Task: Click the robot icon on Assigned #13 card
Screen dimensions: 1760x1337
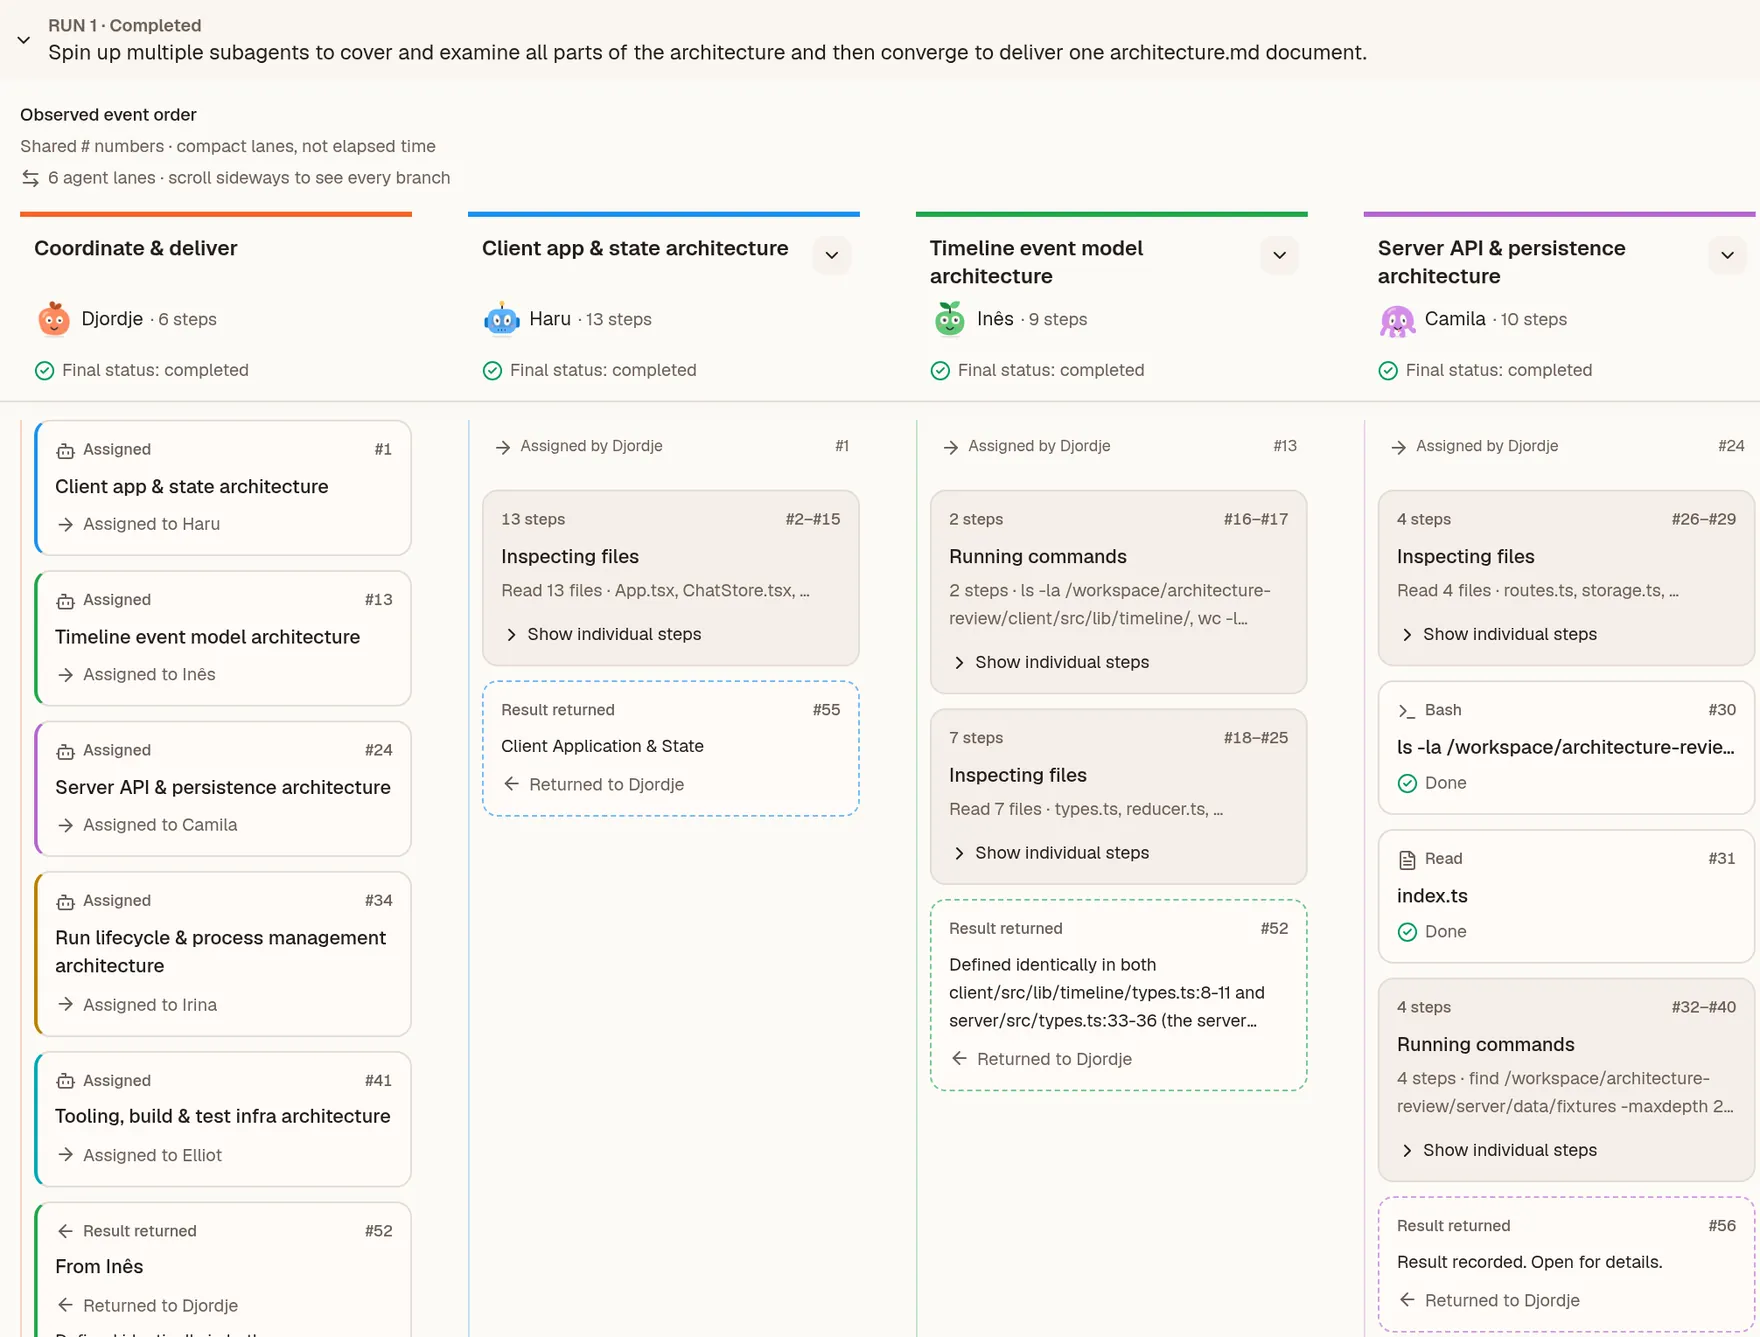Action: (65, 600)
